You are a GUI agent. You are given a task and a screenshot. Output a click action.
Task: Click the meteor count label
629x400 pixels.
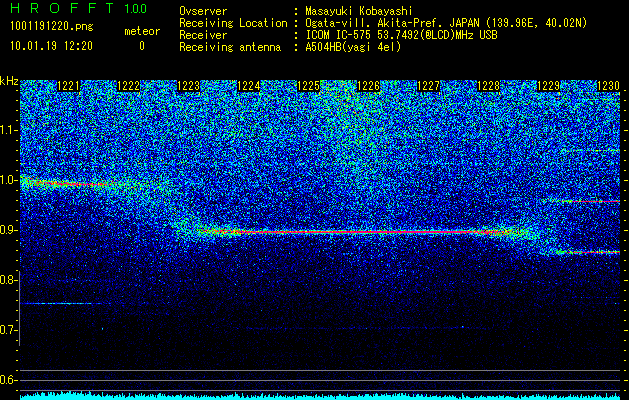coord(142,31)
